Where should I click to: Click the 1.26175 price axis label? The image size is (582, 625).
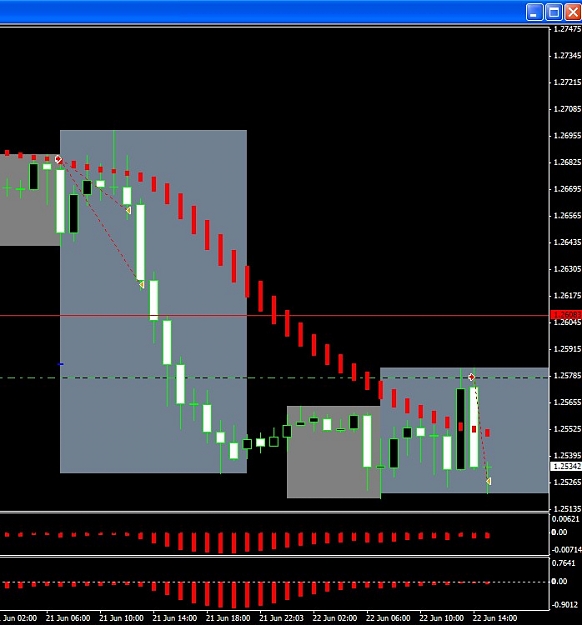567,296
